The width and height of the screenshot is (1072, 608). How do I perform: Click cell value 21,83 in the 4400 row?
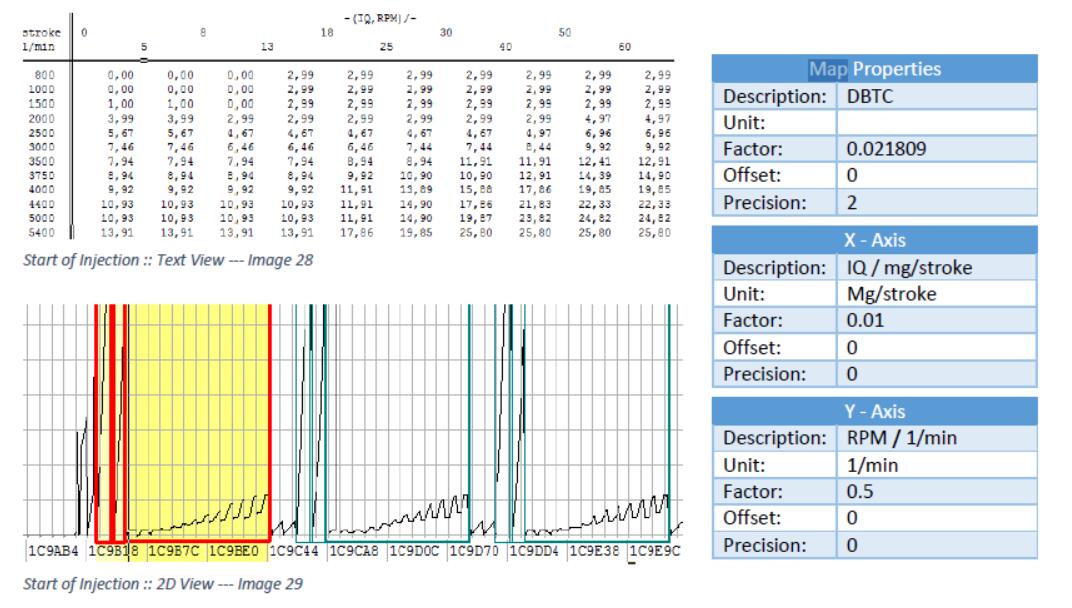[x=535, y=204]
